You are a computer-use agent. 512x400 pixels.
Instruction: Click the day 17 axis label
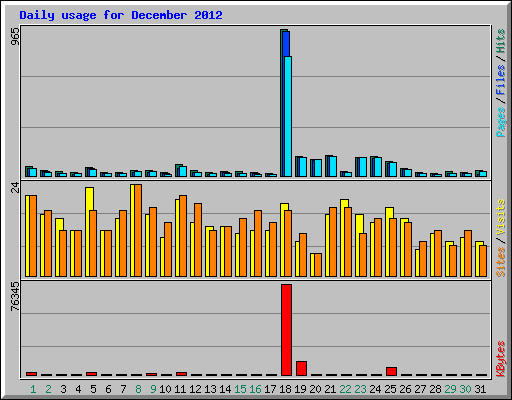click(270, 389)
